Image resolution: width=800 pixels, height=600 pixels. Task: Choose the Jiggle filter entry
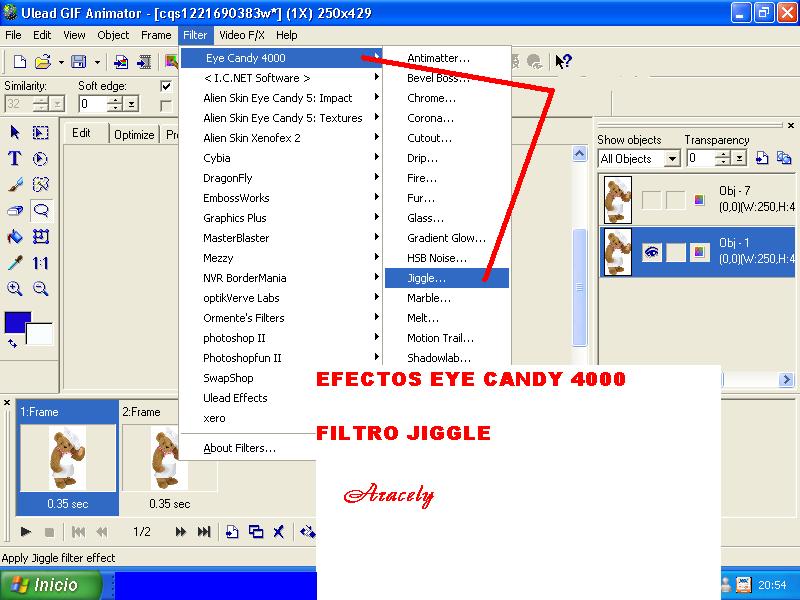click(x=446, y=278)
